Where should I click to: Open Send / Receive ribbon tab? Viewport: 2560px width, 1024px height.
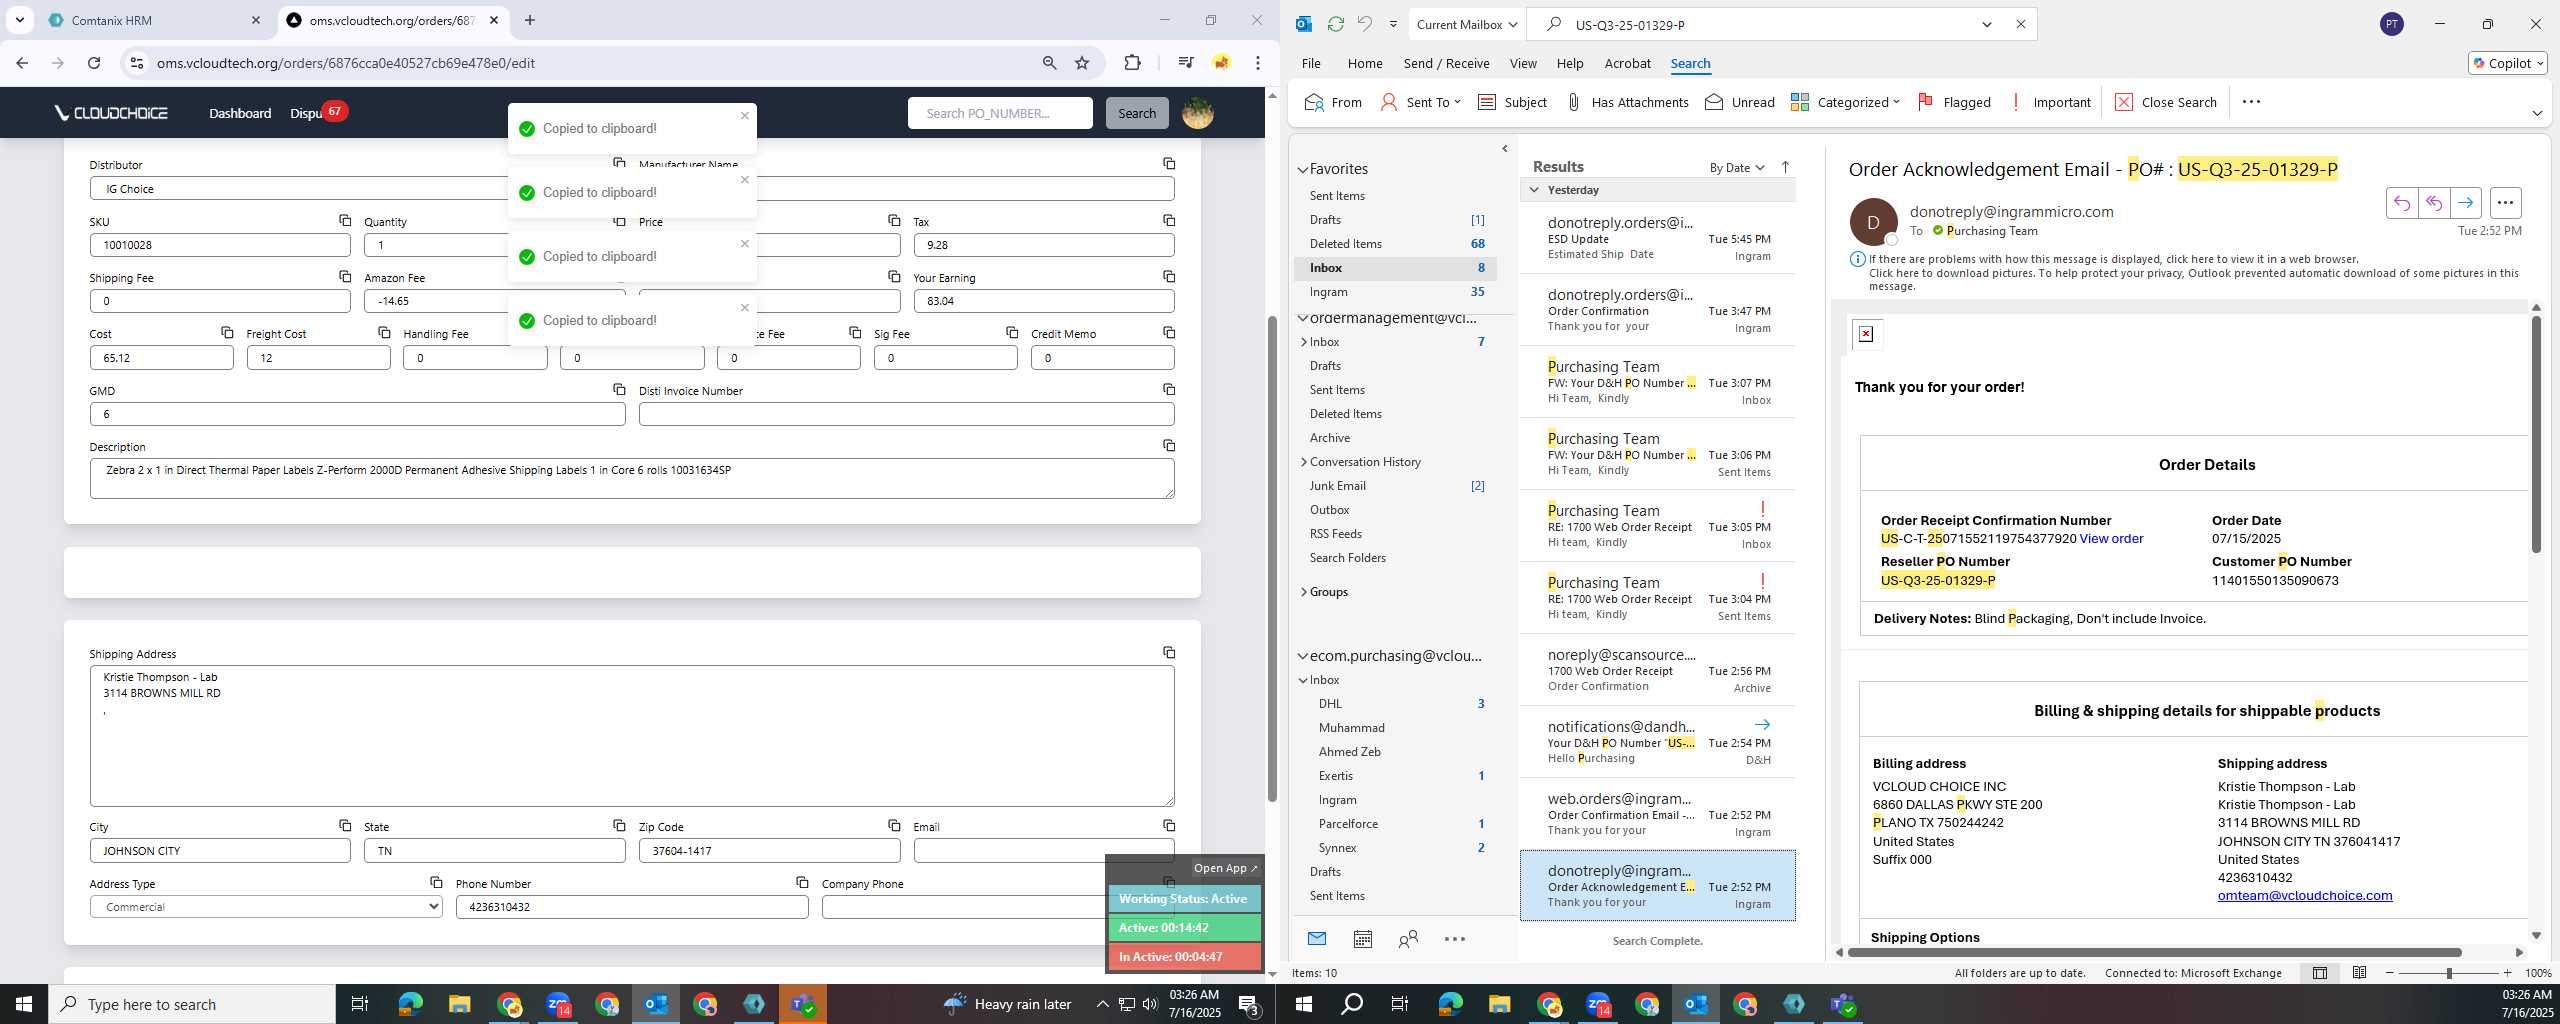(x=1446, y=63)
